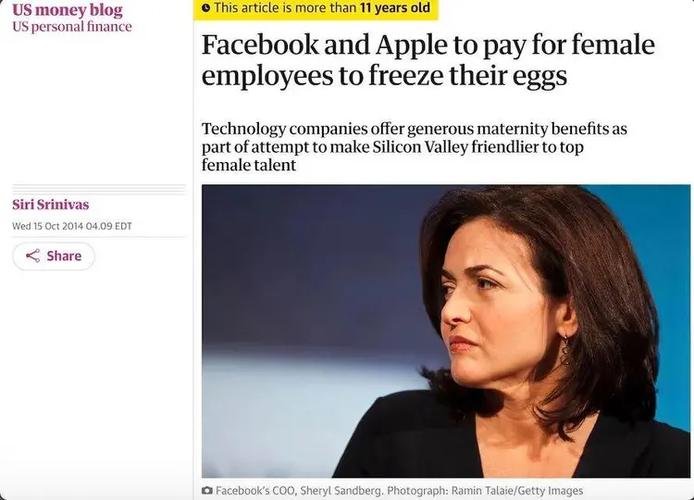Image resolution: width=694 pixels, height=500 pixels.
Task: Click the standfirst about generous maternity benefits
Action: (420, 147)
